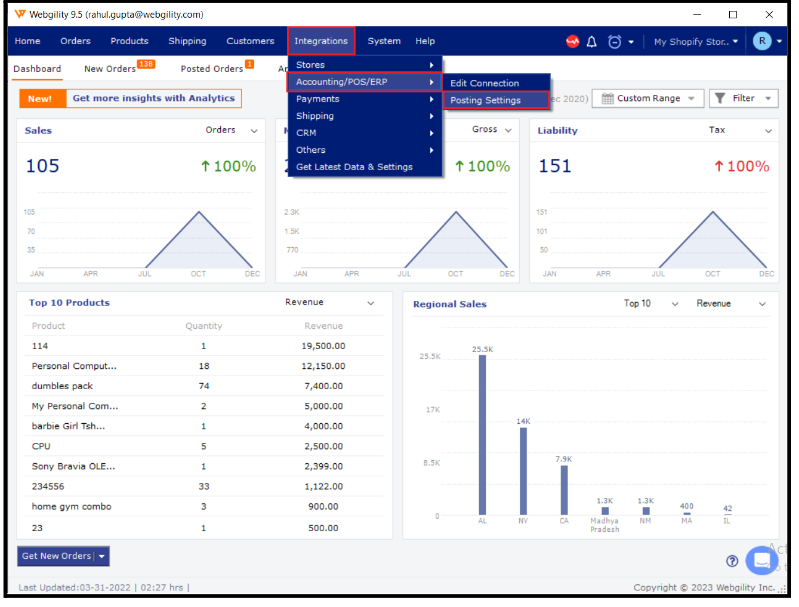Select the Sony Bravia OLE... product row
This screenshot has height=607, width=799.
pos(204,467)
